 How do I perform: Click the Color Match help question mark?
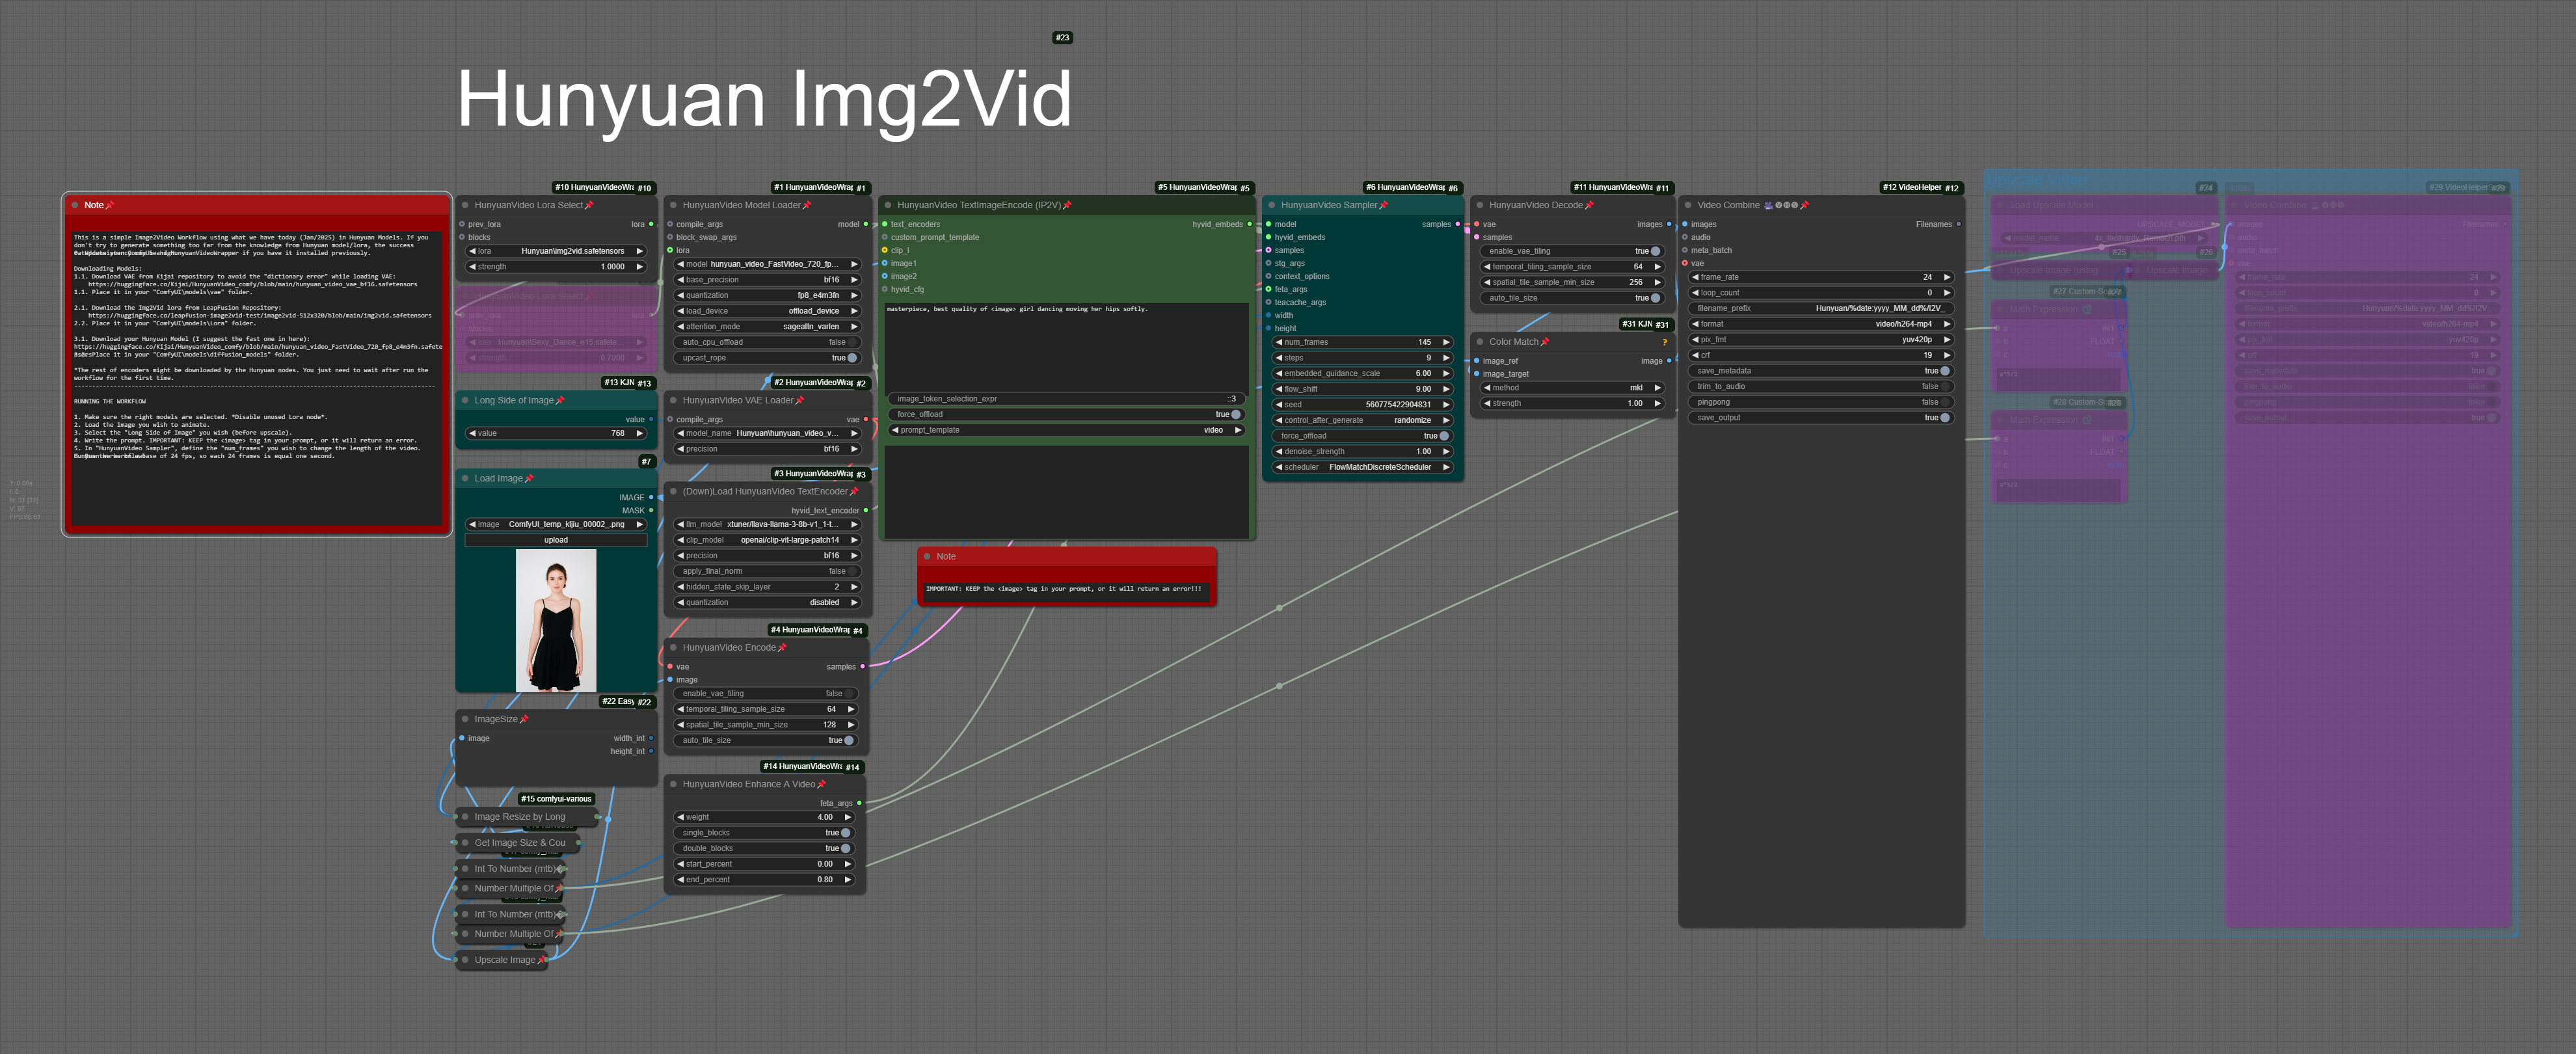[x=1664, y=342]
